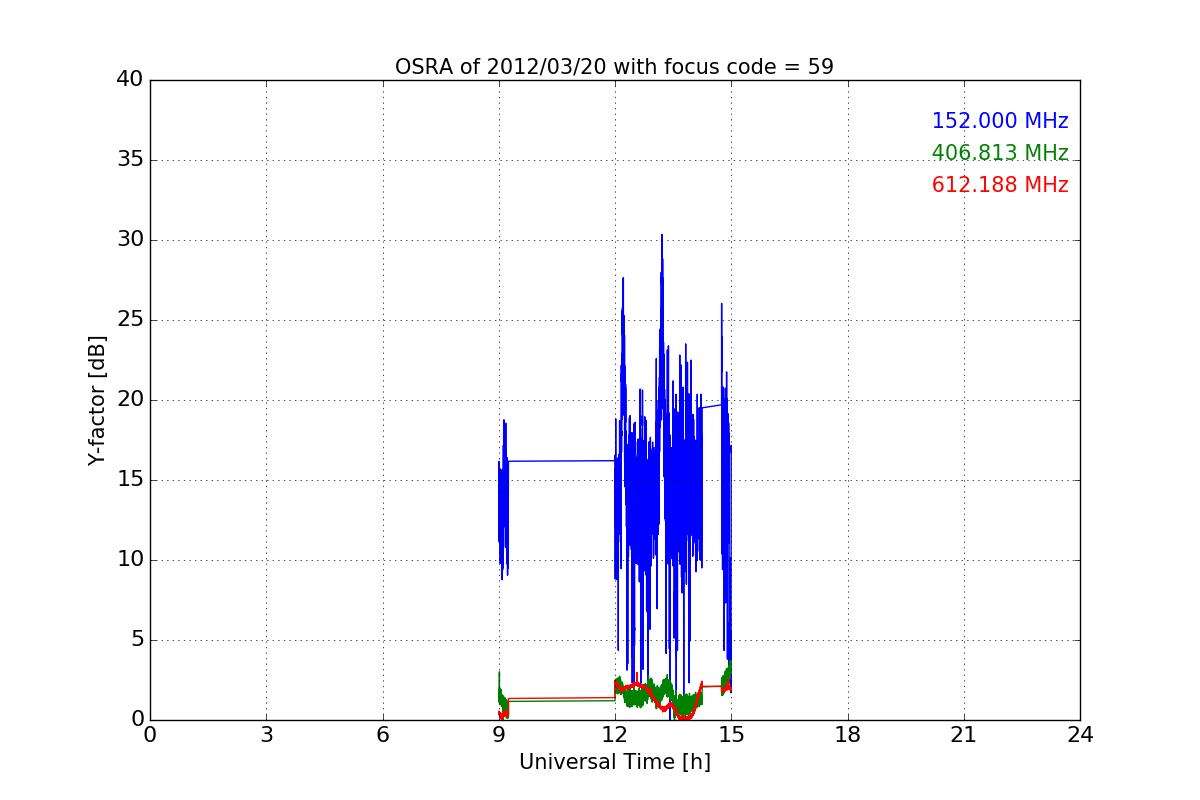
Task: Click the x-axis tick label '12'
Action: click(x=615, y=735)
